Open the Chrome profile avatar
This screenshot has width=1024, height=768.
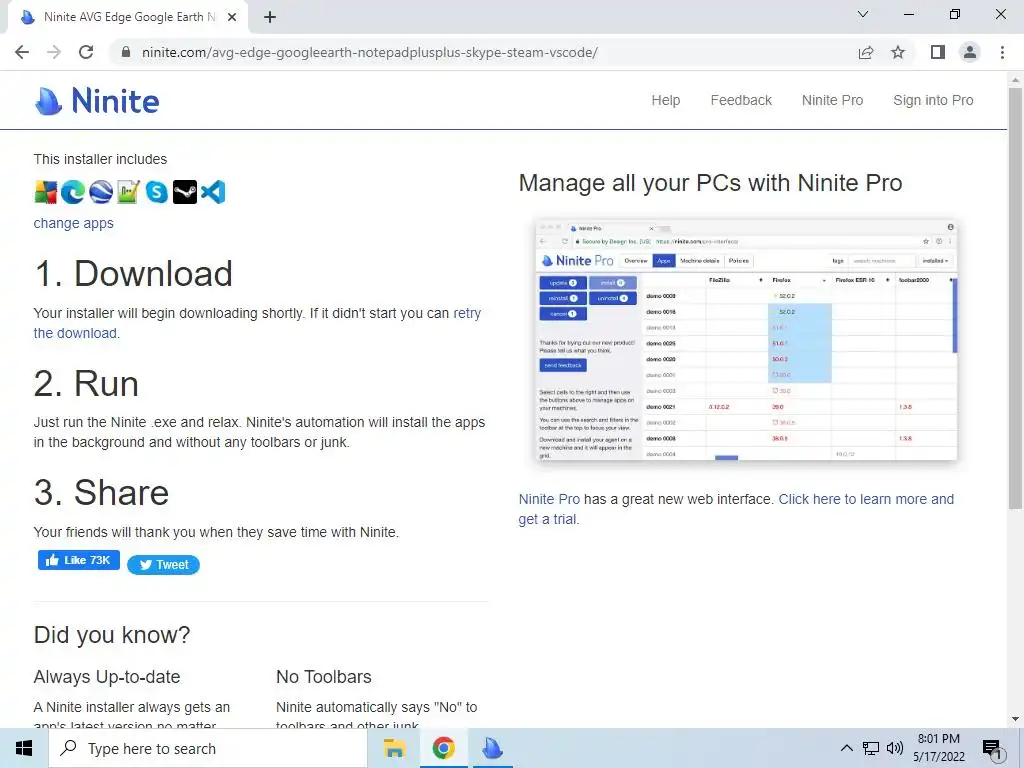(970, 52)
